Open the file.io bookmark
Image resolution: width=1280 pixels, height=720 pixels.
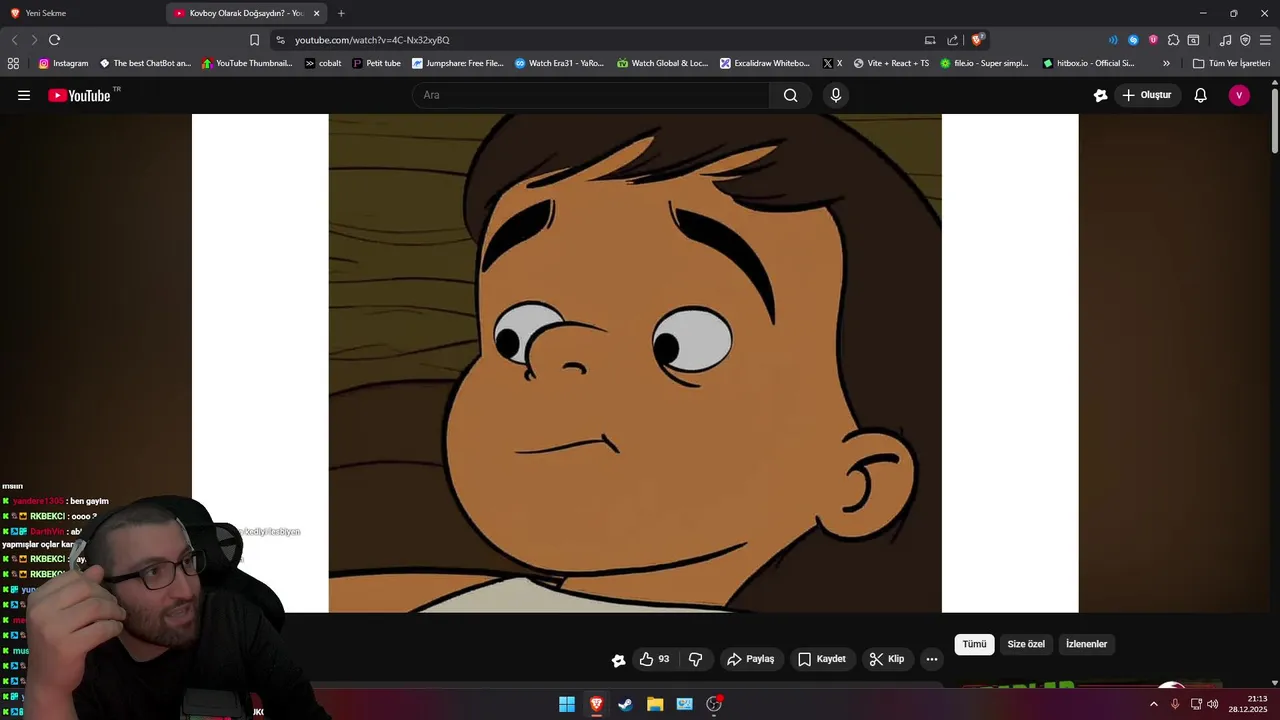tap(984, 63)
